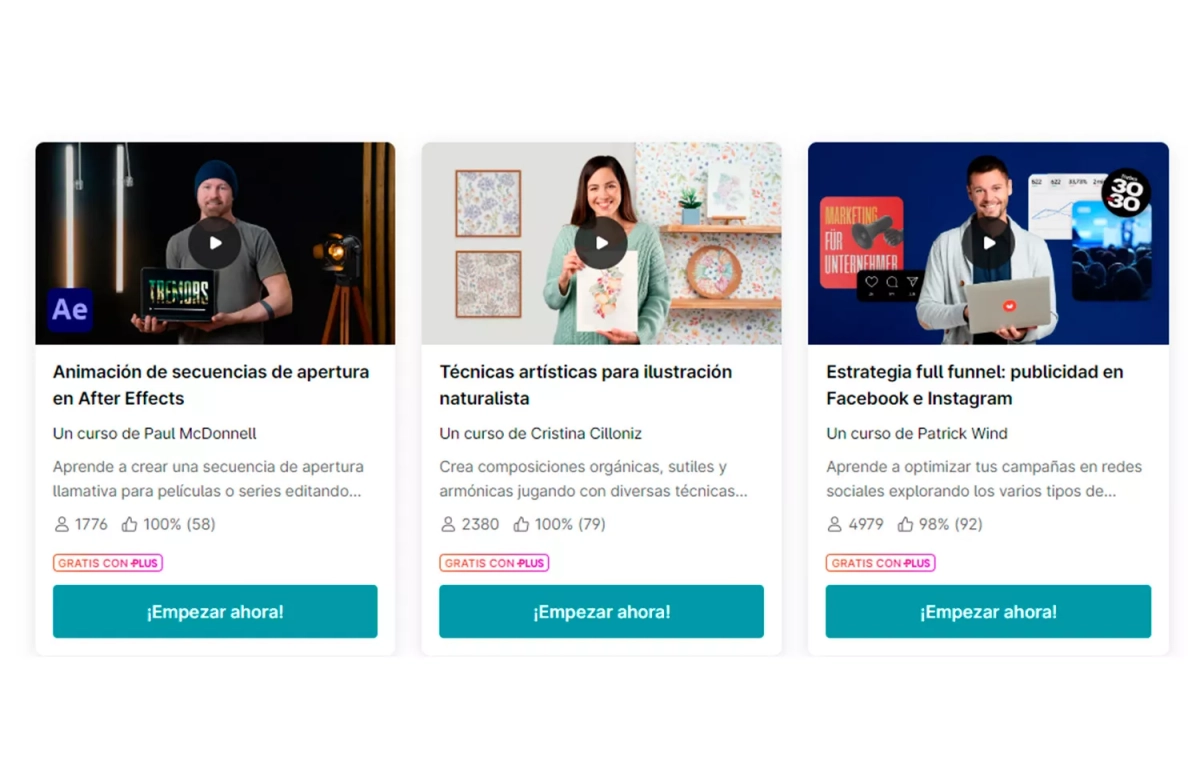
Task: Start the After Effects course with ¡Empezar ahora!
Action: pos(215,611)
